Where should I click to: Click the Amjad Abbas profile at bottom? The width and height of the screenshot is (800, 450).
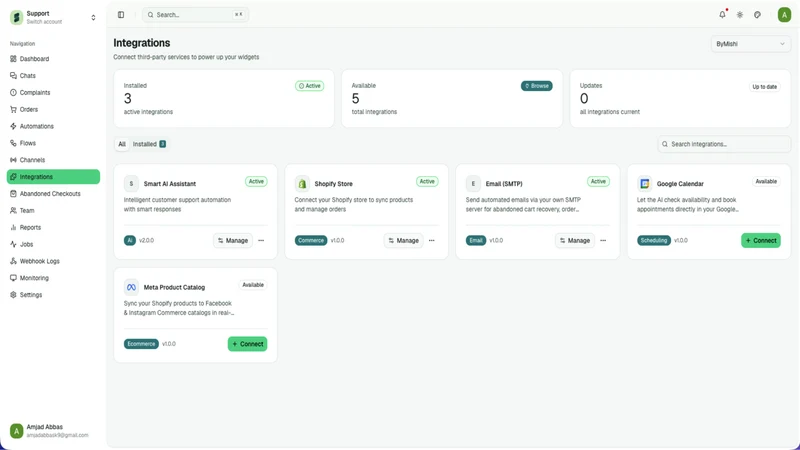click(x=53, y=431)
